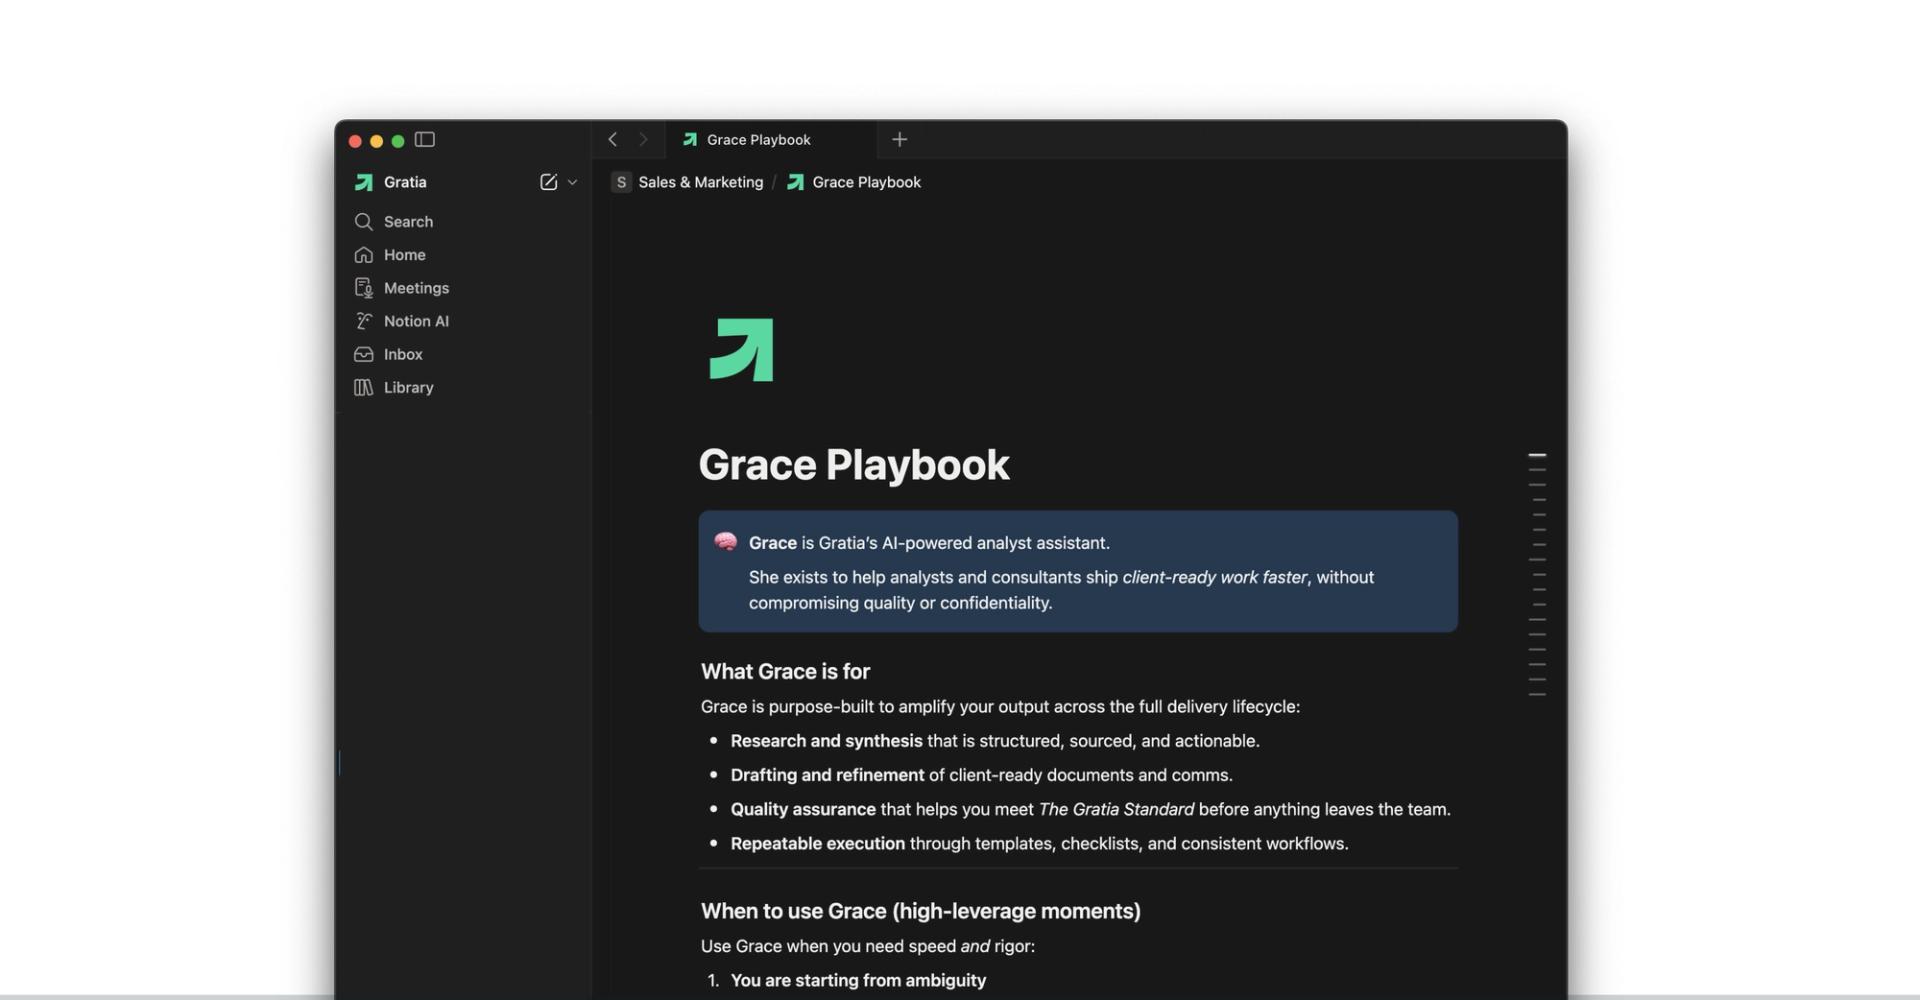The width and height of the screenshot is (1920, 1000).
Task: Open the Inbox
Action: point(403,354)
